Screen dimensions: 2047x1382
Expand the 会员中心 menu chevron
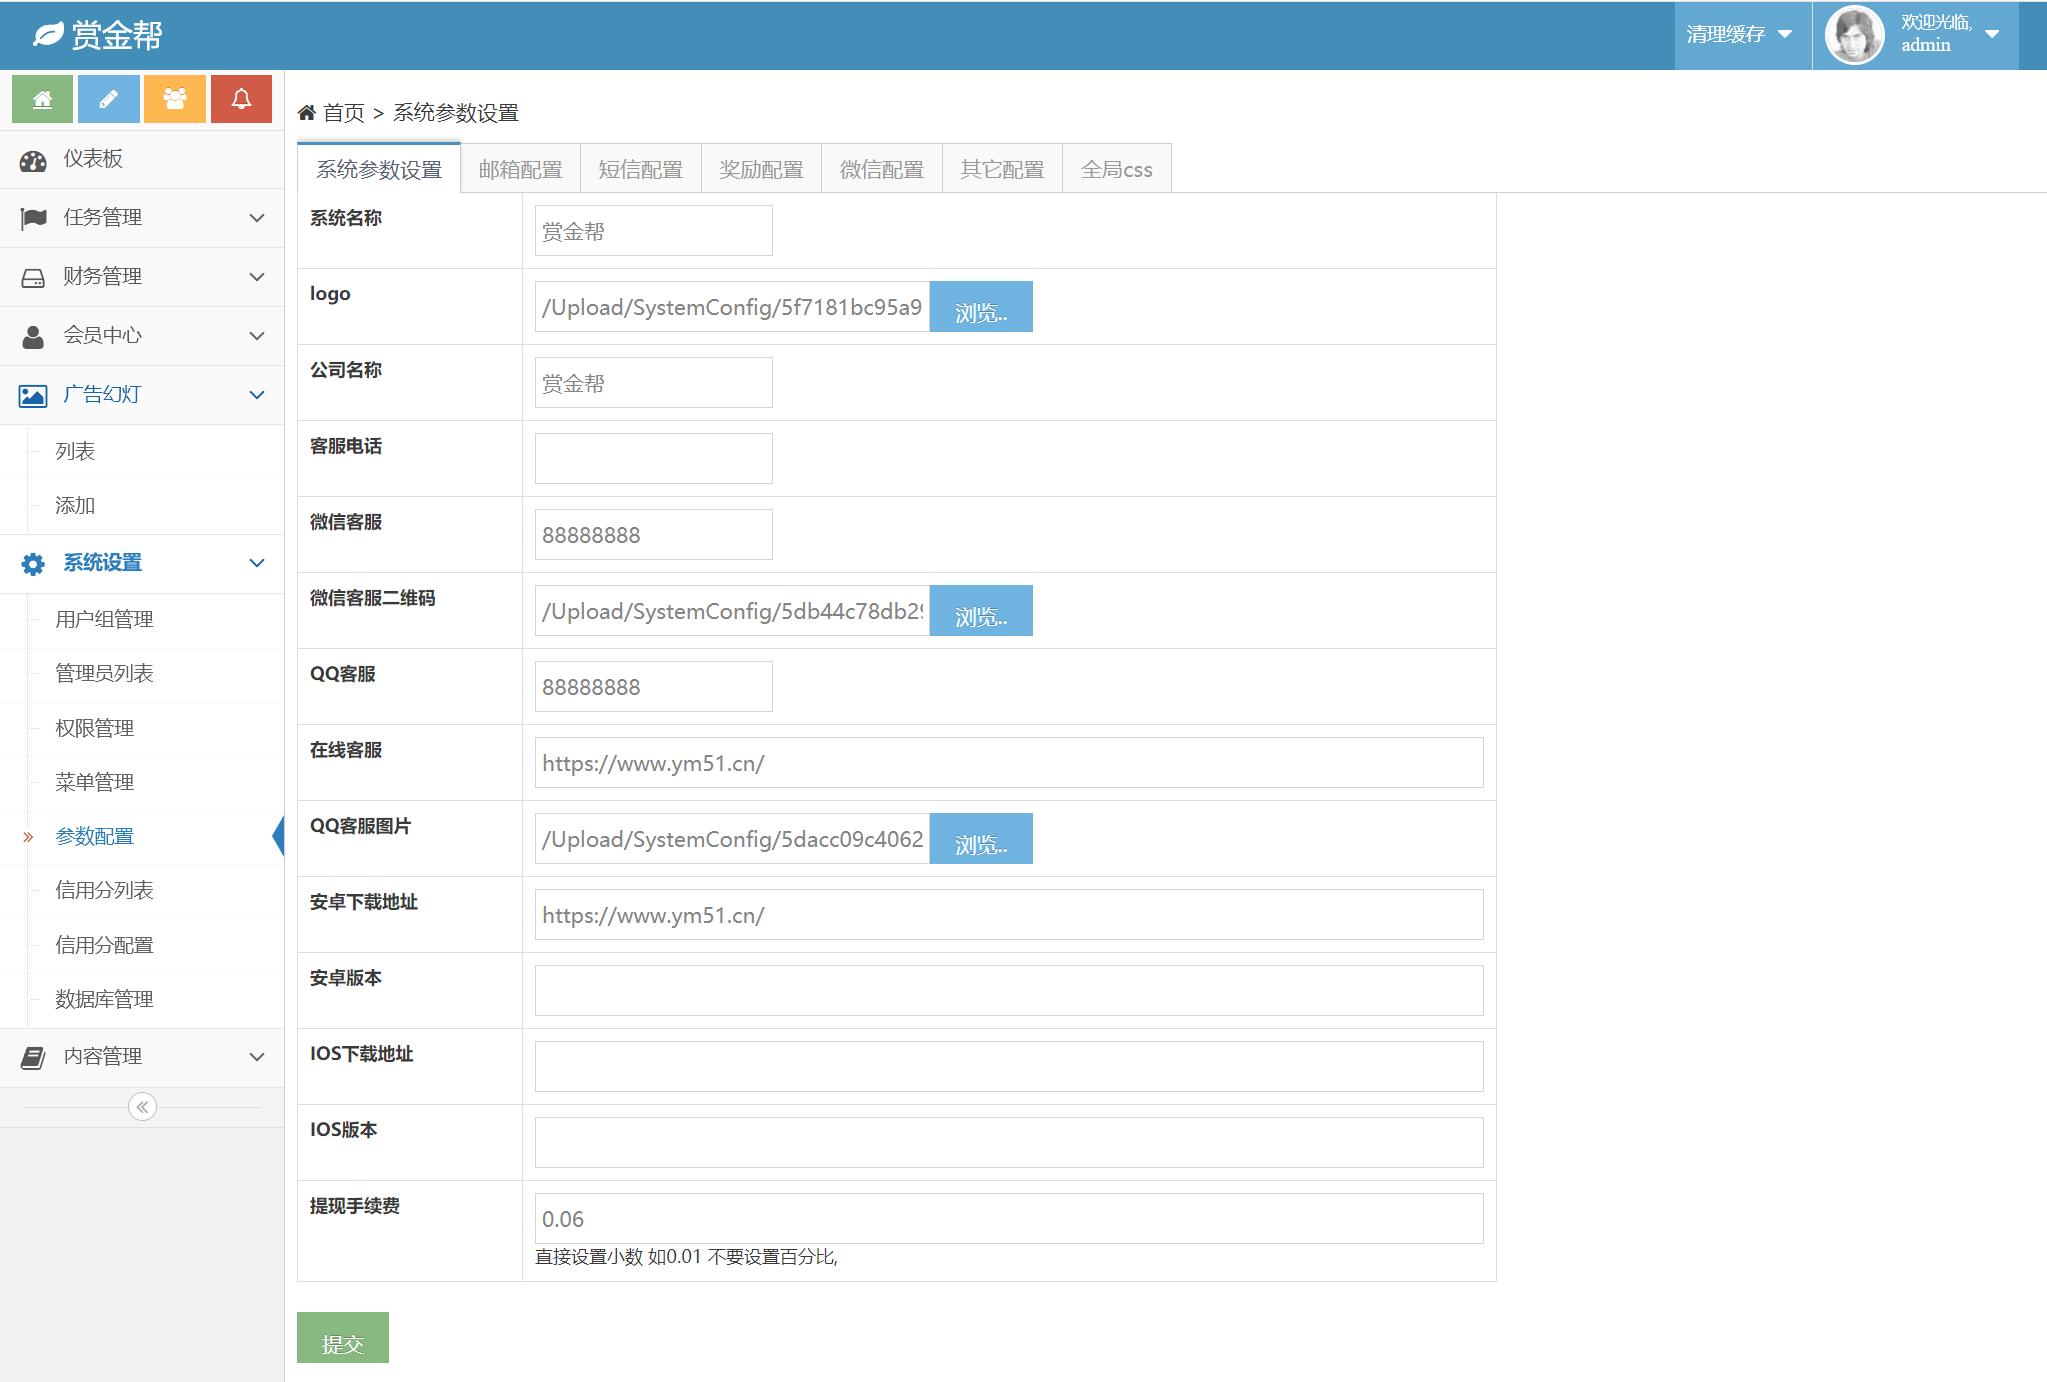pyautogui.click(x=257, y=336)
